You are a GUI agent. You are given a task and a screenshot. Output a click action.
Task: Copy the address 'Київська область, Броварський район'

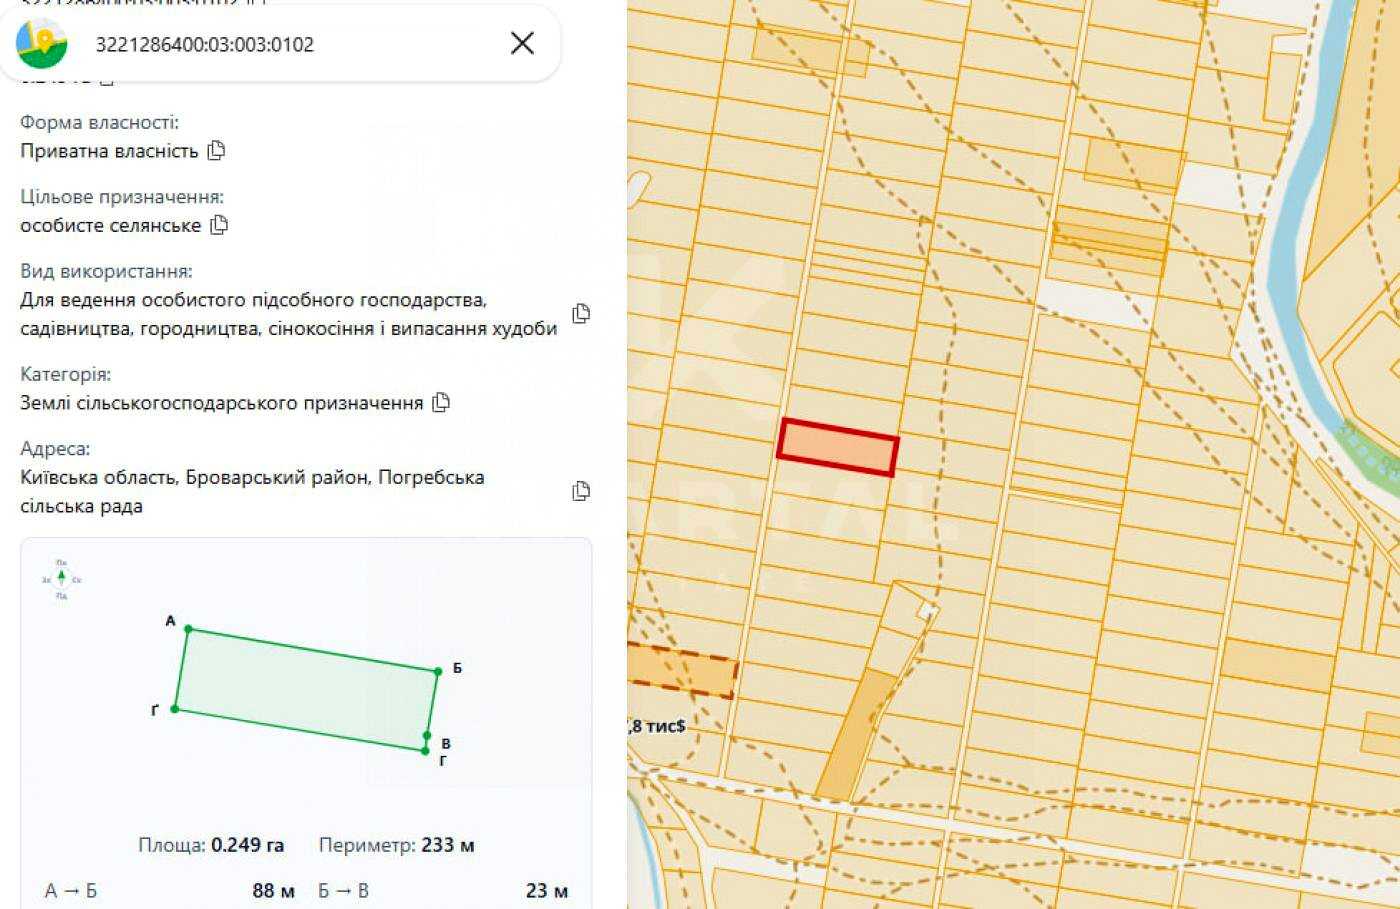581,491
